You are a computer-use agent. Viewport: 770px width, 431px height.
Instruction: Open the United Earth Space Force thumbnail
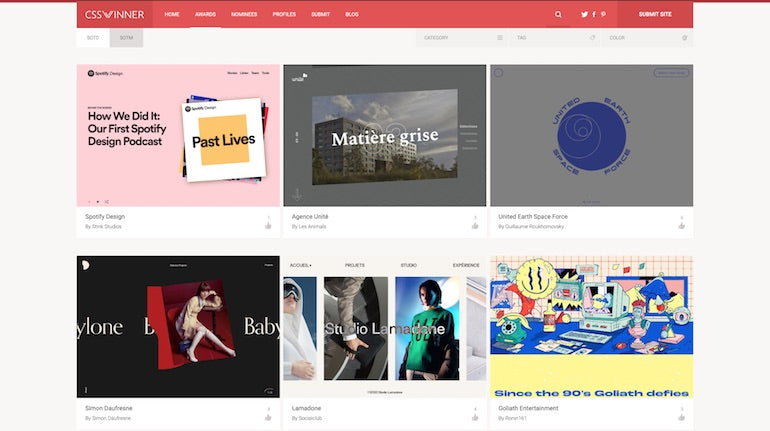point(591,135)
